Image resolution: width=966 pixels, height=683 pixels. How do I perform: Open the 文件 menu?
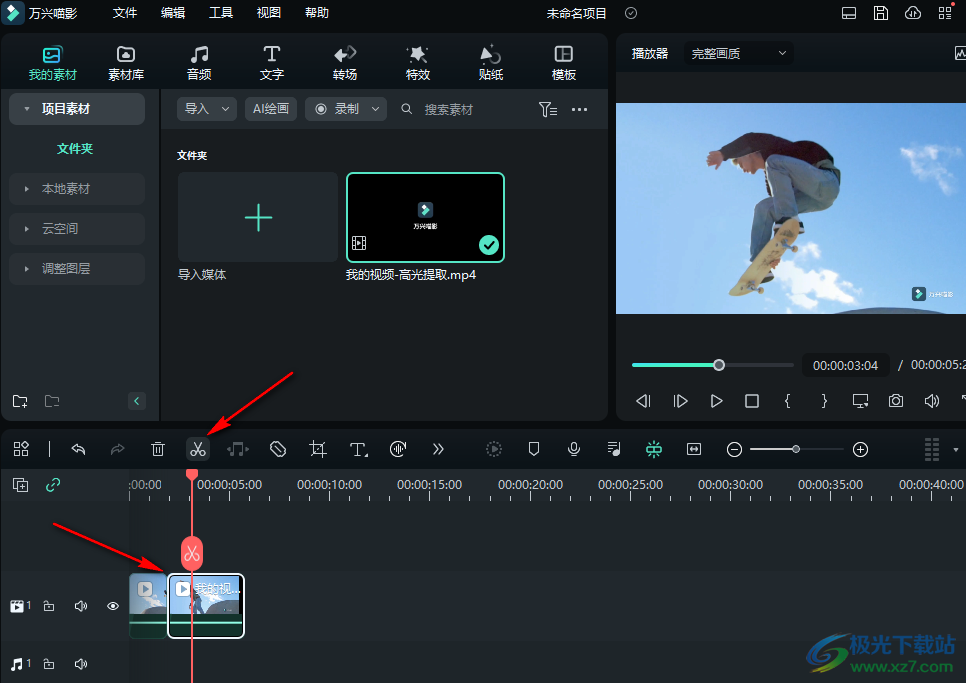(125, 13)
